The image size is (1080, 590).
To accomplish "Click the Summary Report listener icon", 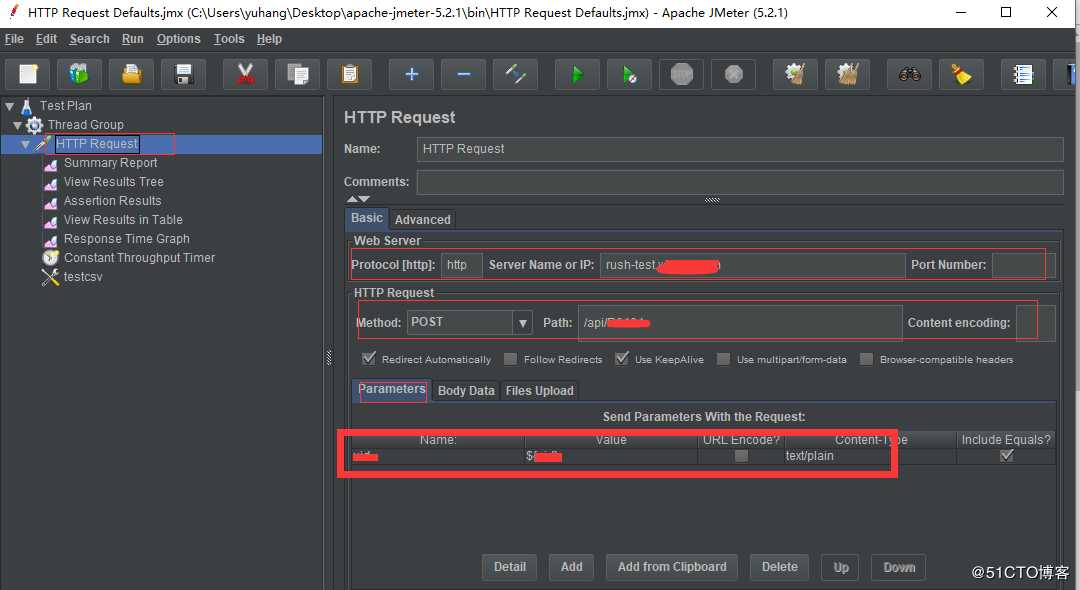I will click(50, 164).
